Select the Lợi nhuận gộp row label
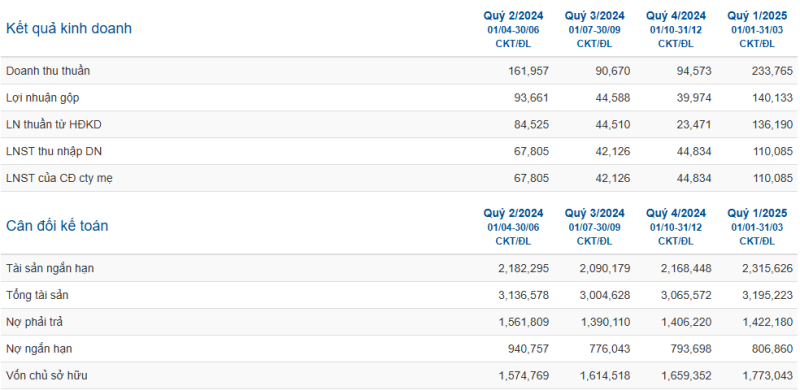Screen dimensions: 800x390 [43, 98]
